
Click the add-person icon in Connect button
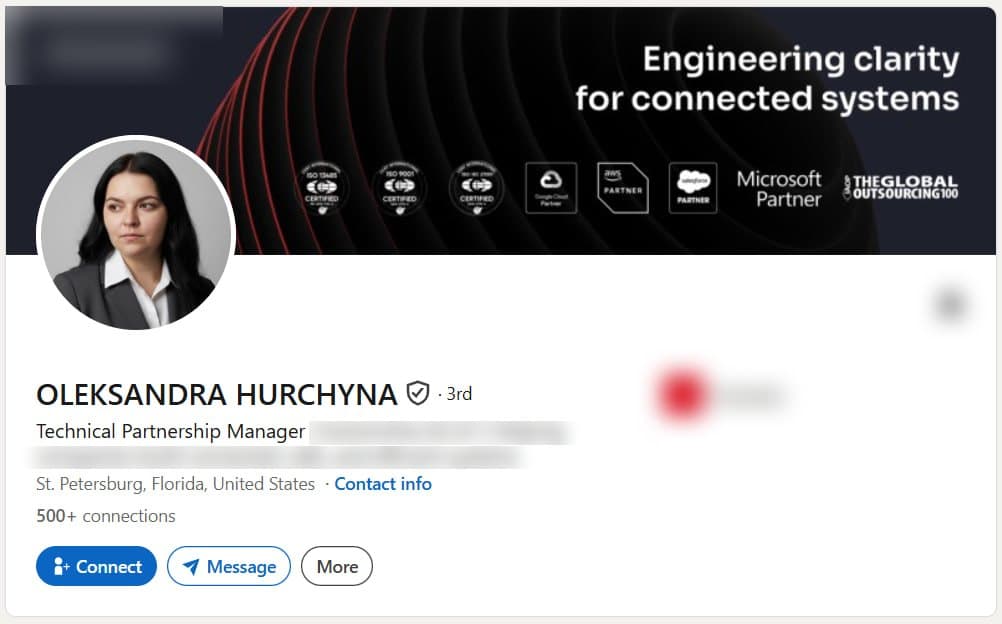(x=61, y=566)
